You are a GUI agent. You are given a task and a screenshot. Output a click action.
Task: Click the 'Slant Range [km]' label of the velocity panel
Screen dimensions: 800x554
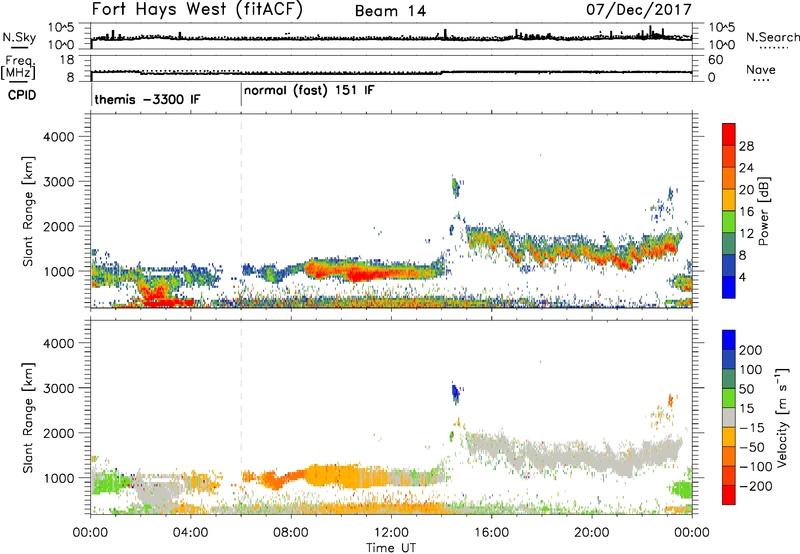[28, 417]
